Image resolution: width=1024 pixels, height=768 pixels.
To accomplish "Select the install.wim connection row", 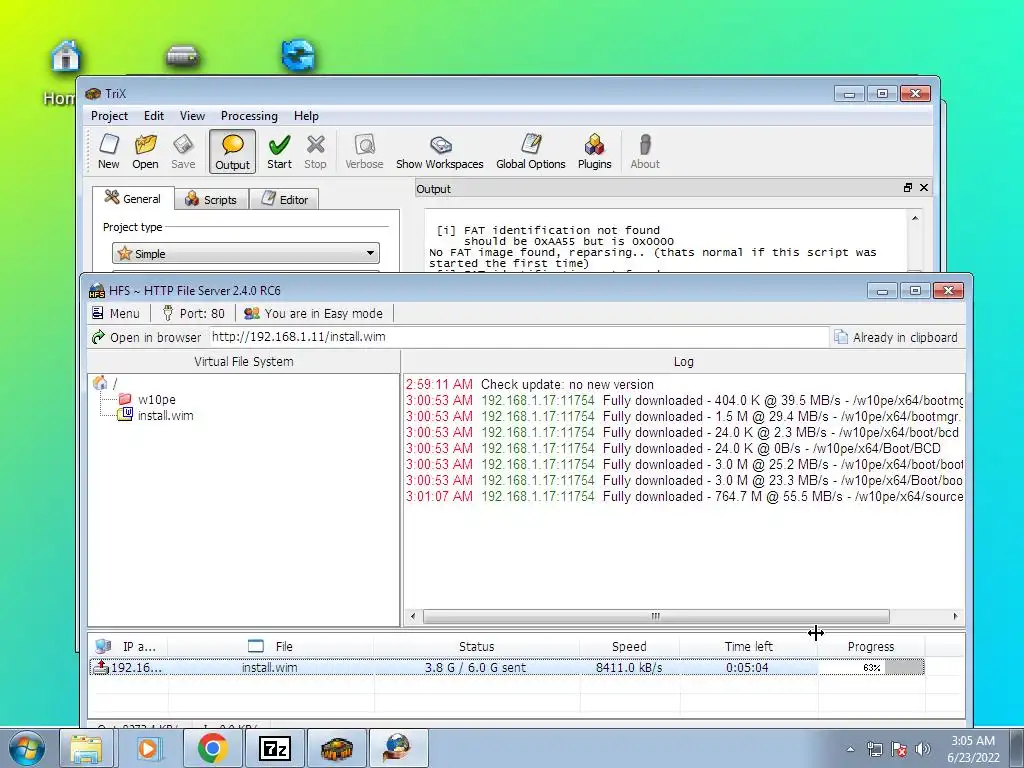I will click(507, 667).
